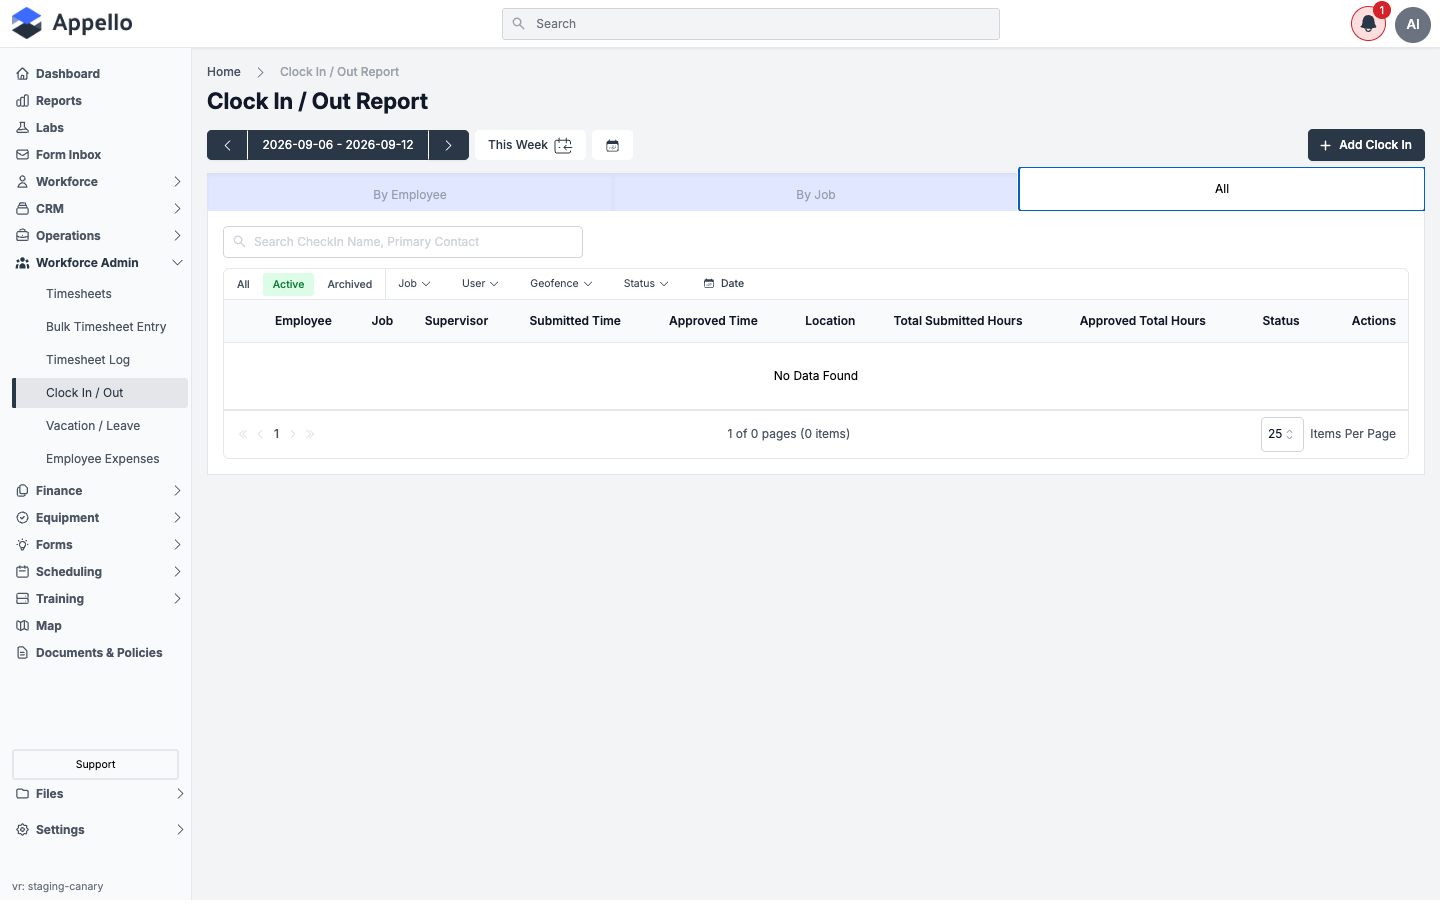The width and height of the screenshot is (1440, 918).
Task: Open the Job filter dropdown
Action: pyautogui.click(x=414, y=284)
